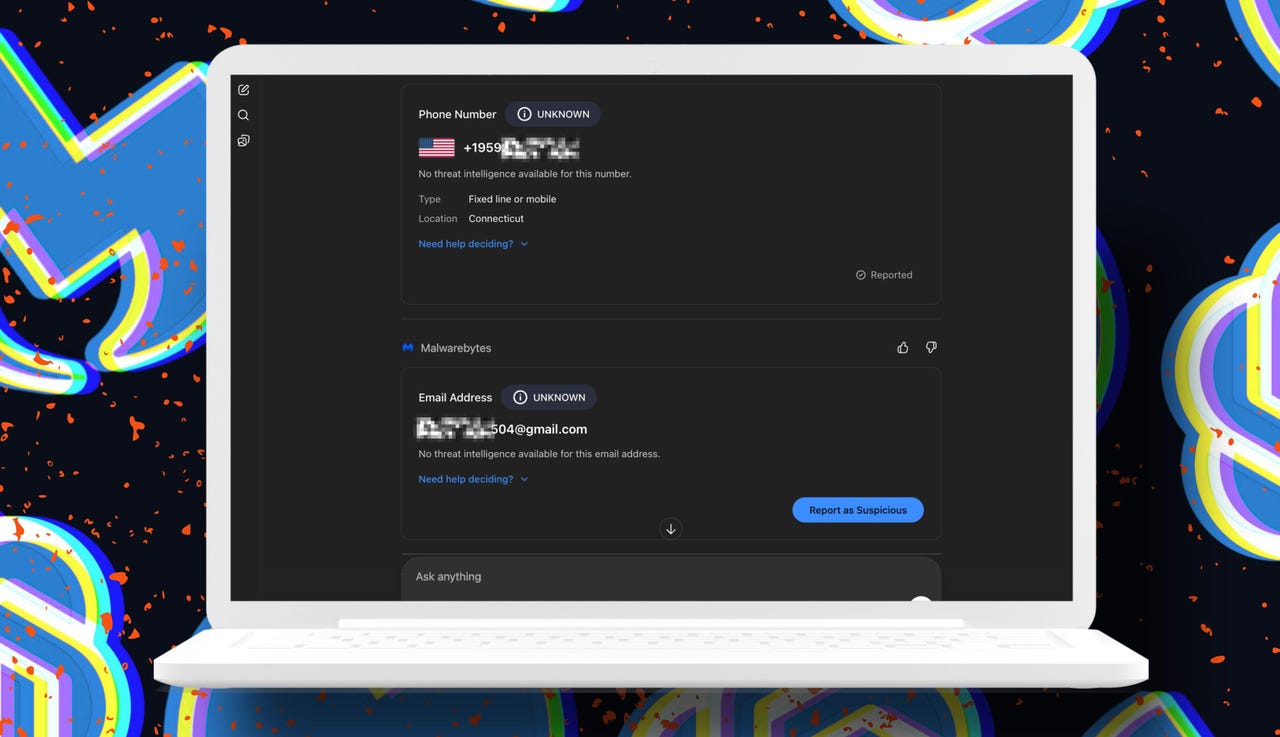The height and width of the screenshot is (737, 1280).
Task: Click 'Need help deciding?' link under the gmail address
Action: (465, 480)
